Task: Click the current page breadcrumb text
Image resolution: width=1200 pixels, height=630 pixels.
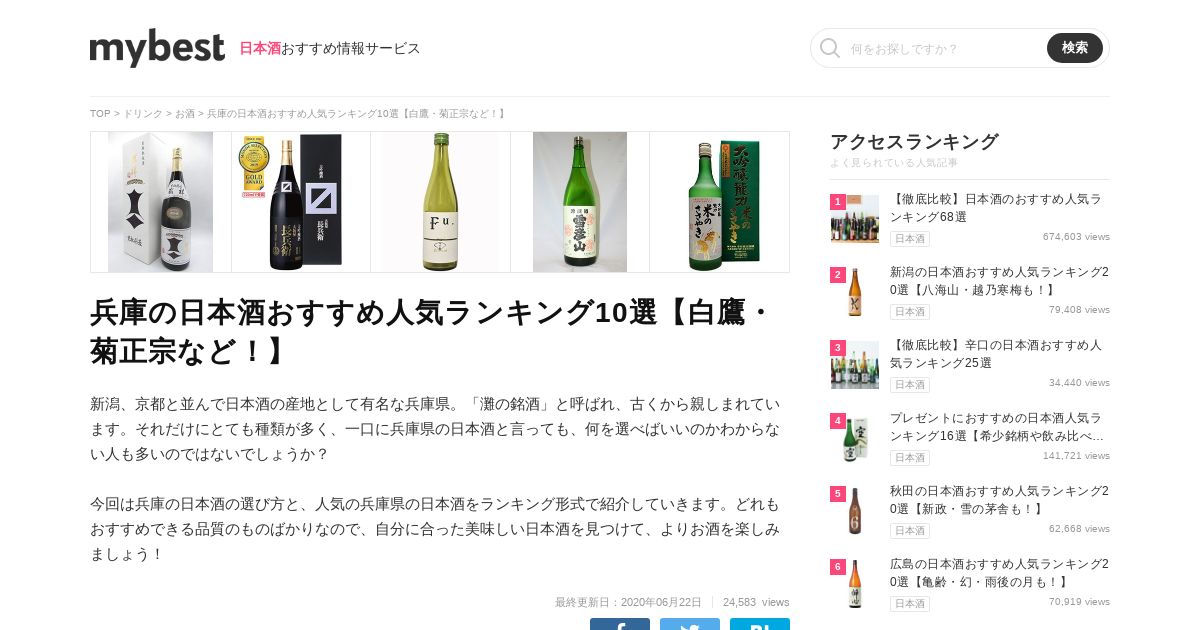Action: (356, 114)
